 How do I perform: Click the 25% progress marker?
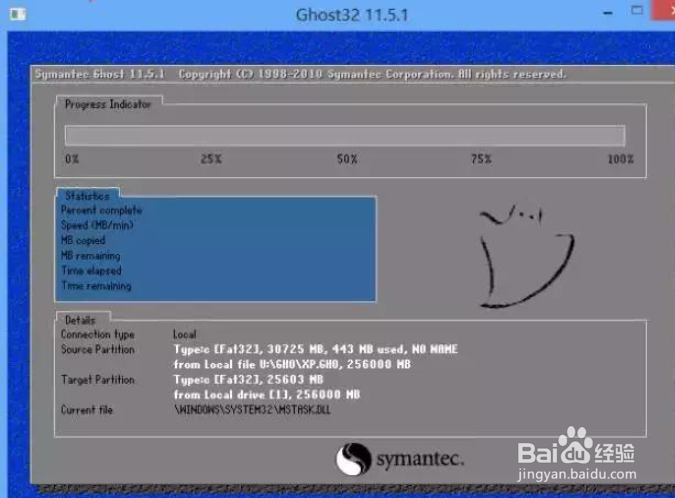(x=211, y=159)
